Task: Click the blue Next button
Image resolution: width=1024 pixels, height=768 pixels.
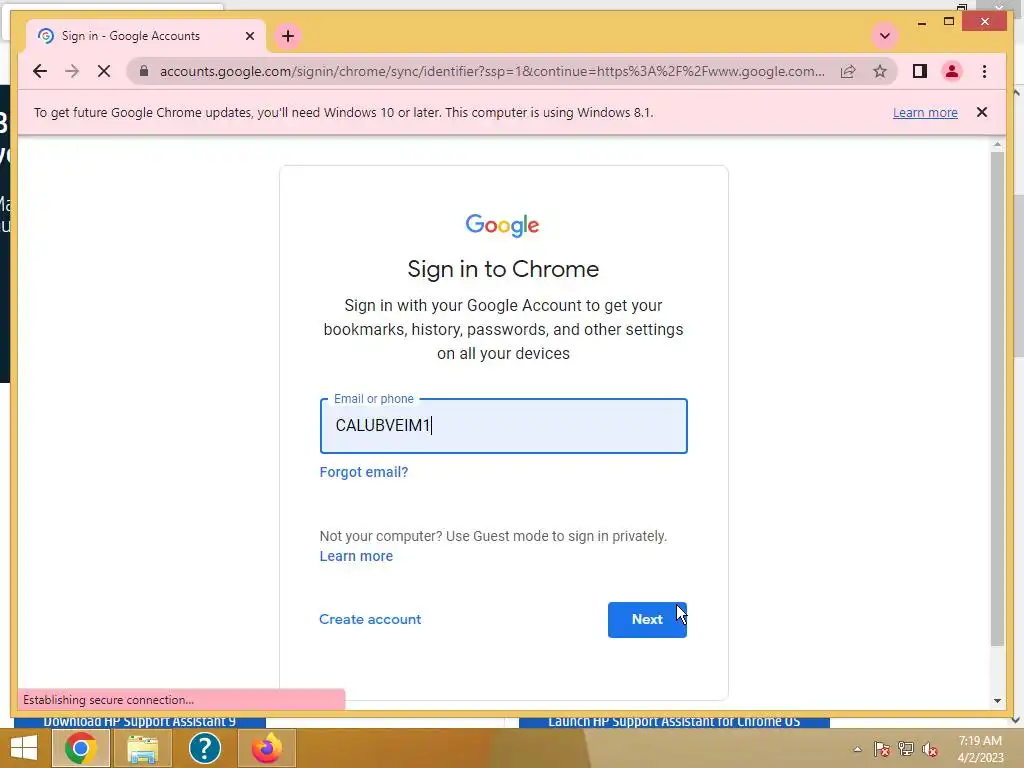Action: 647,620
